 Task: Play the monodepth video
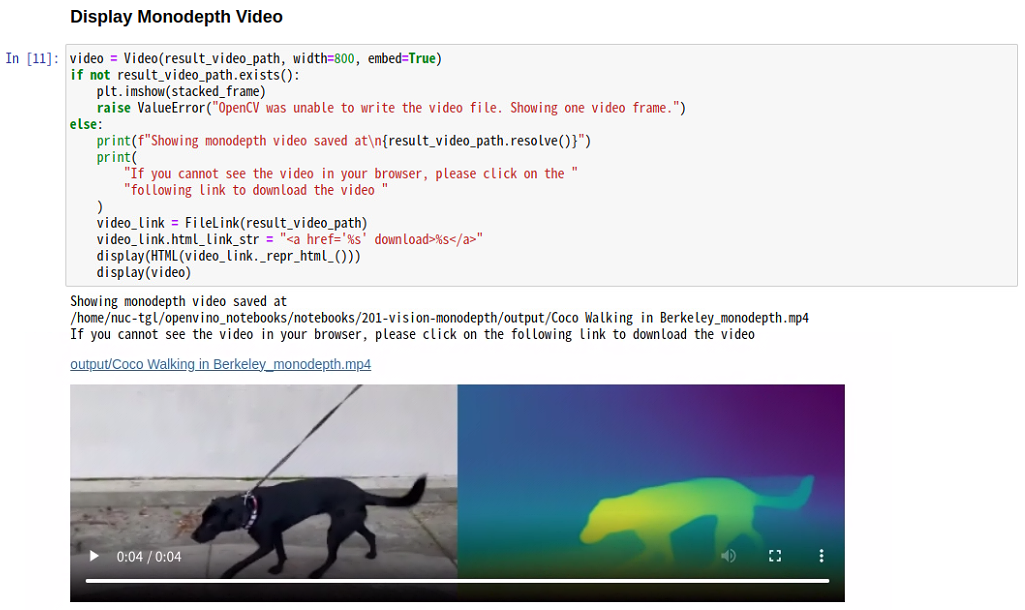click(94, 556)
